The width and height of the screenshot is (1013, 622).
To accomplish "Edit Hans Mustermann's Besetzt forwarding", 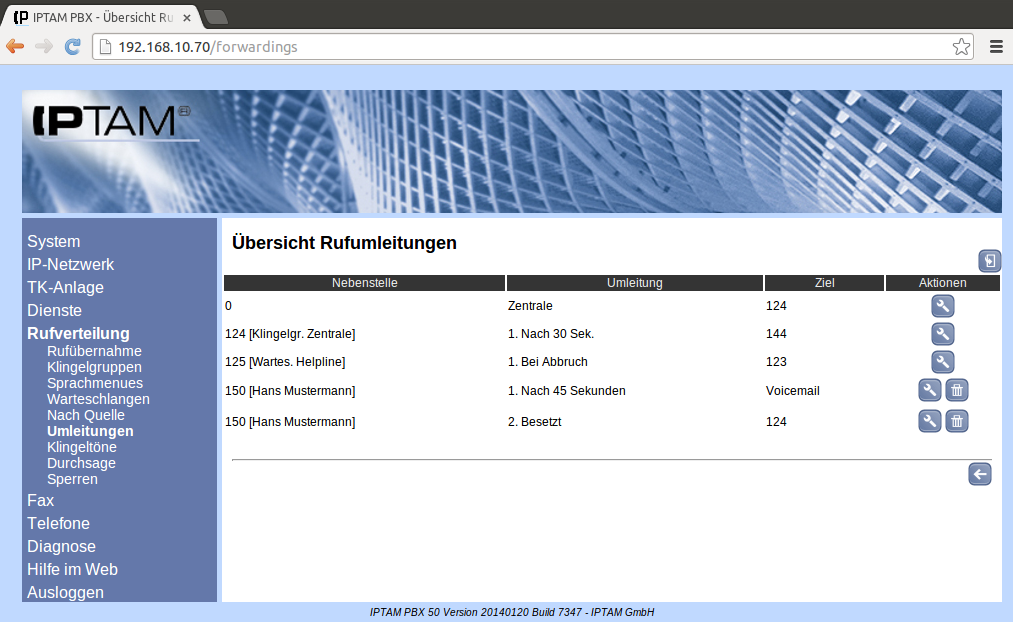I will click(x=929, y=422).
